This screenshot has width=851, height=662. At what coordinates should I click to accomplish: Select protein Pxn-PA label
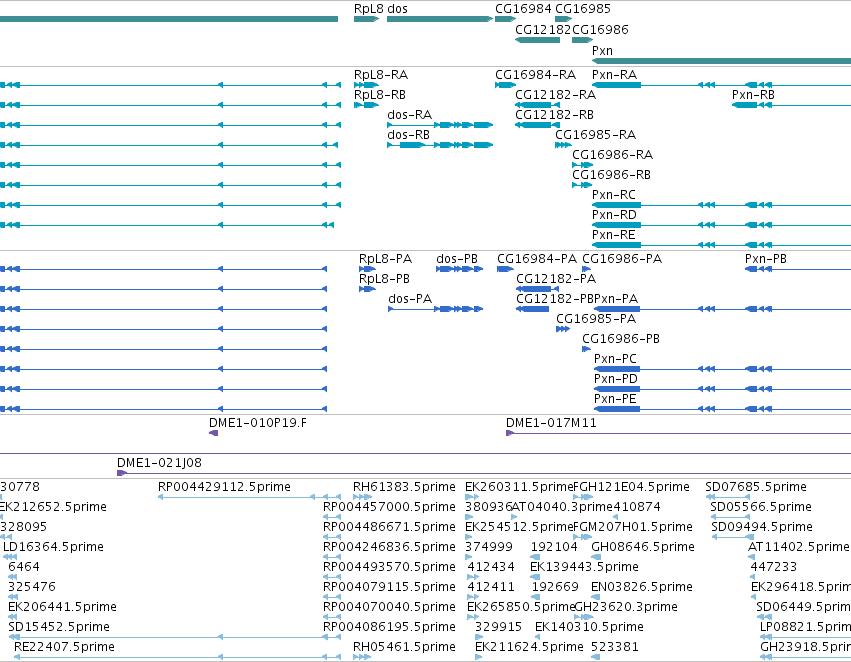point(616,299)
